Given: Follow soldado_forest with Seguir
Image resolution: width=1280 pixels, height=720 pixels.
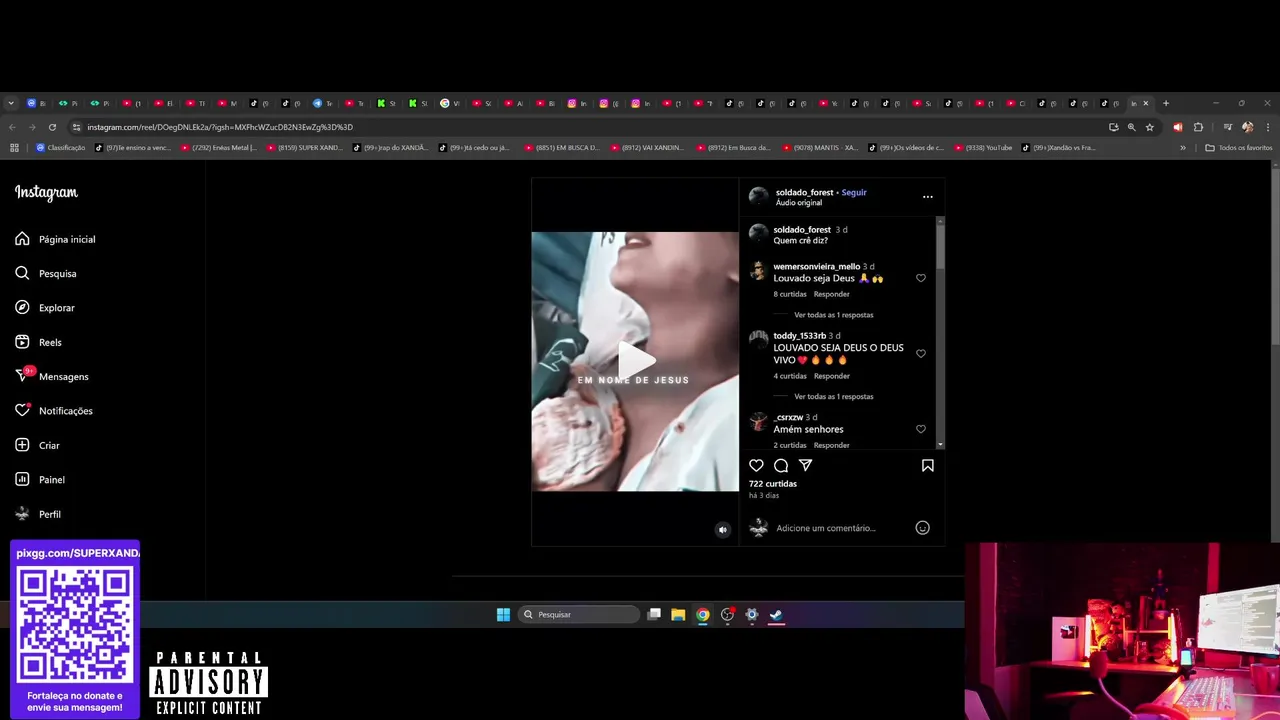Looking at the screenshot, I should 854,192.
